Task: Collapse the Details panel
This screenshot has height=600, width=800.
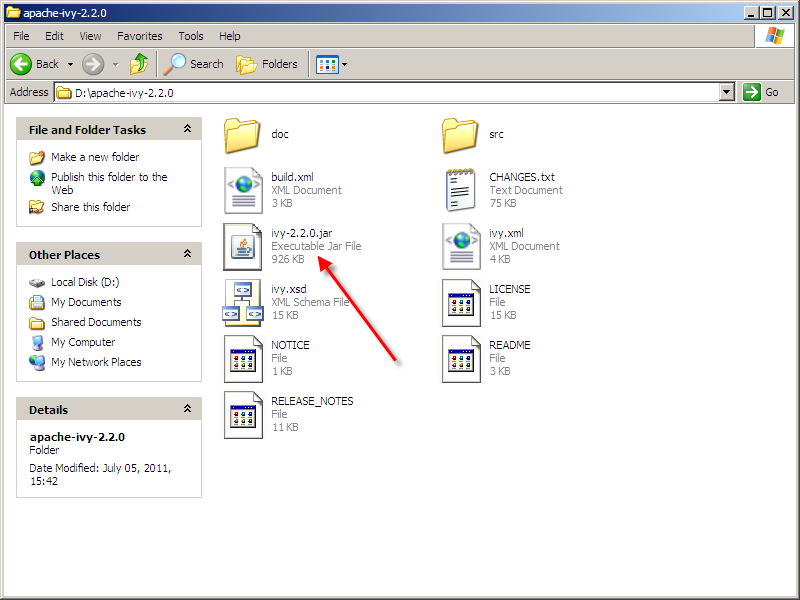Action: pos(187,409)
